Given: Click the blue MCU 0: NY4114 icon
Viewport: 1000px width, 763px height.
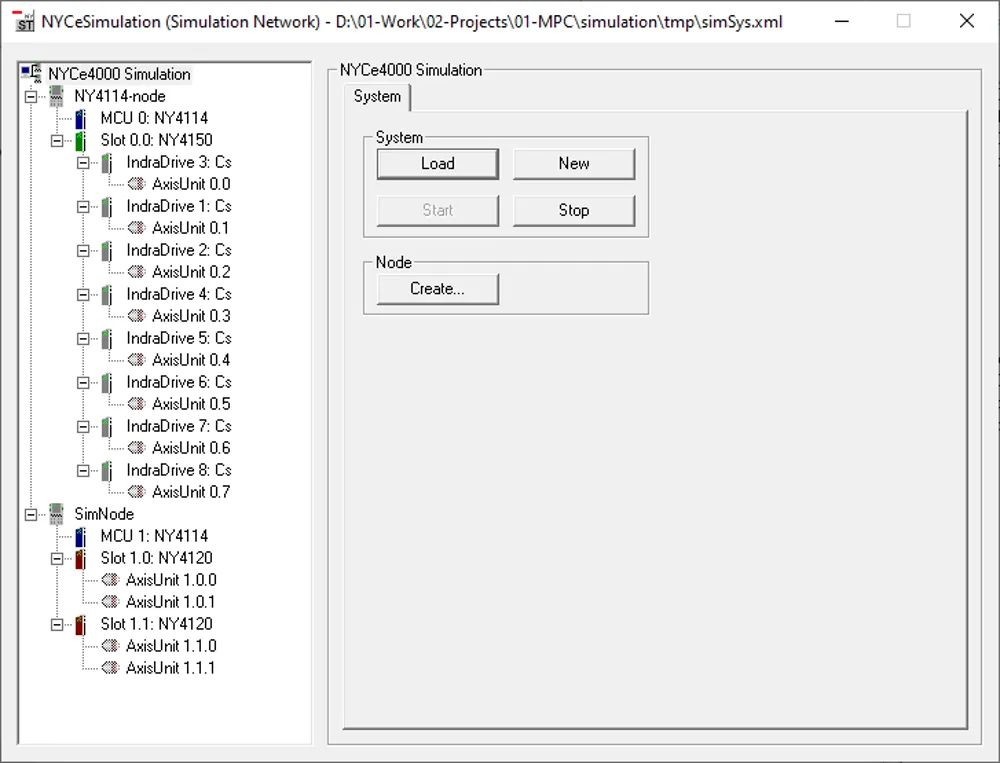Looking at the screenshot, I should [82, 118].
